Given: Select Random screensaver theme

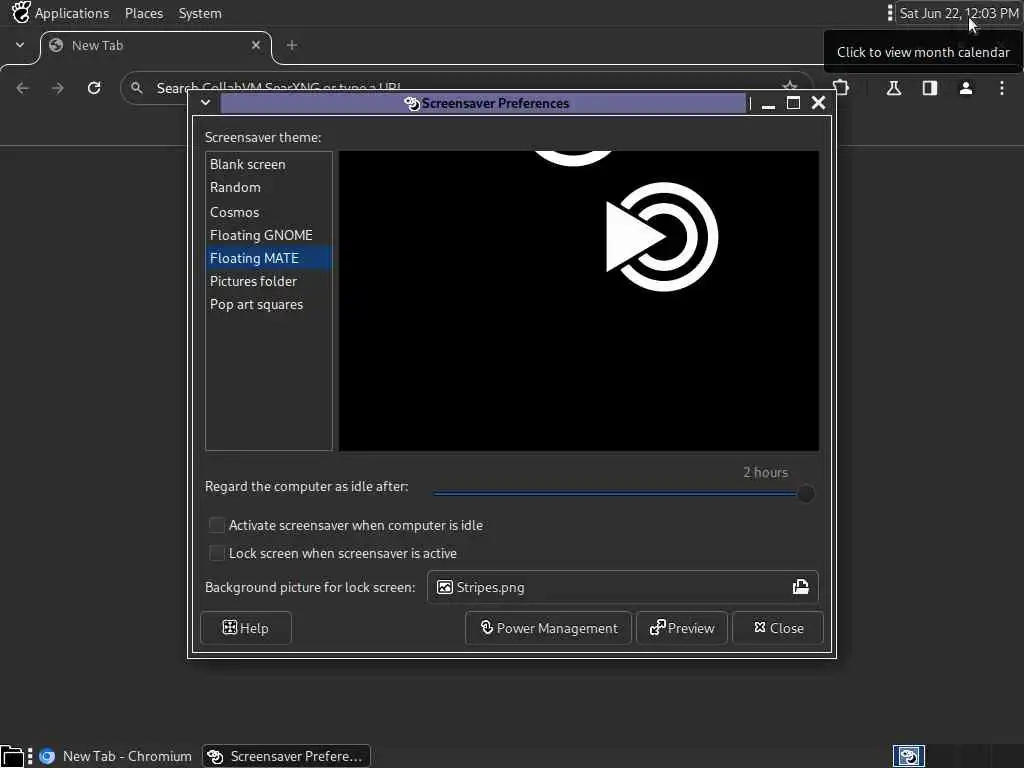Looking at the screenshot, I should click(269, 187).
